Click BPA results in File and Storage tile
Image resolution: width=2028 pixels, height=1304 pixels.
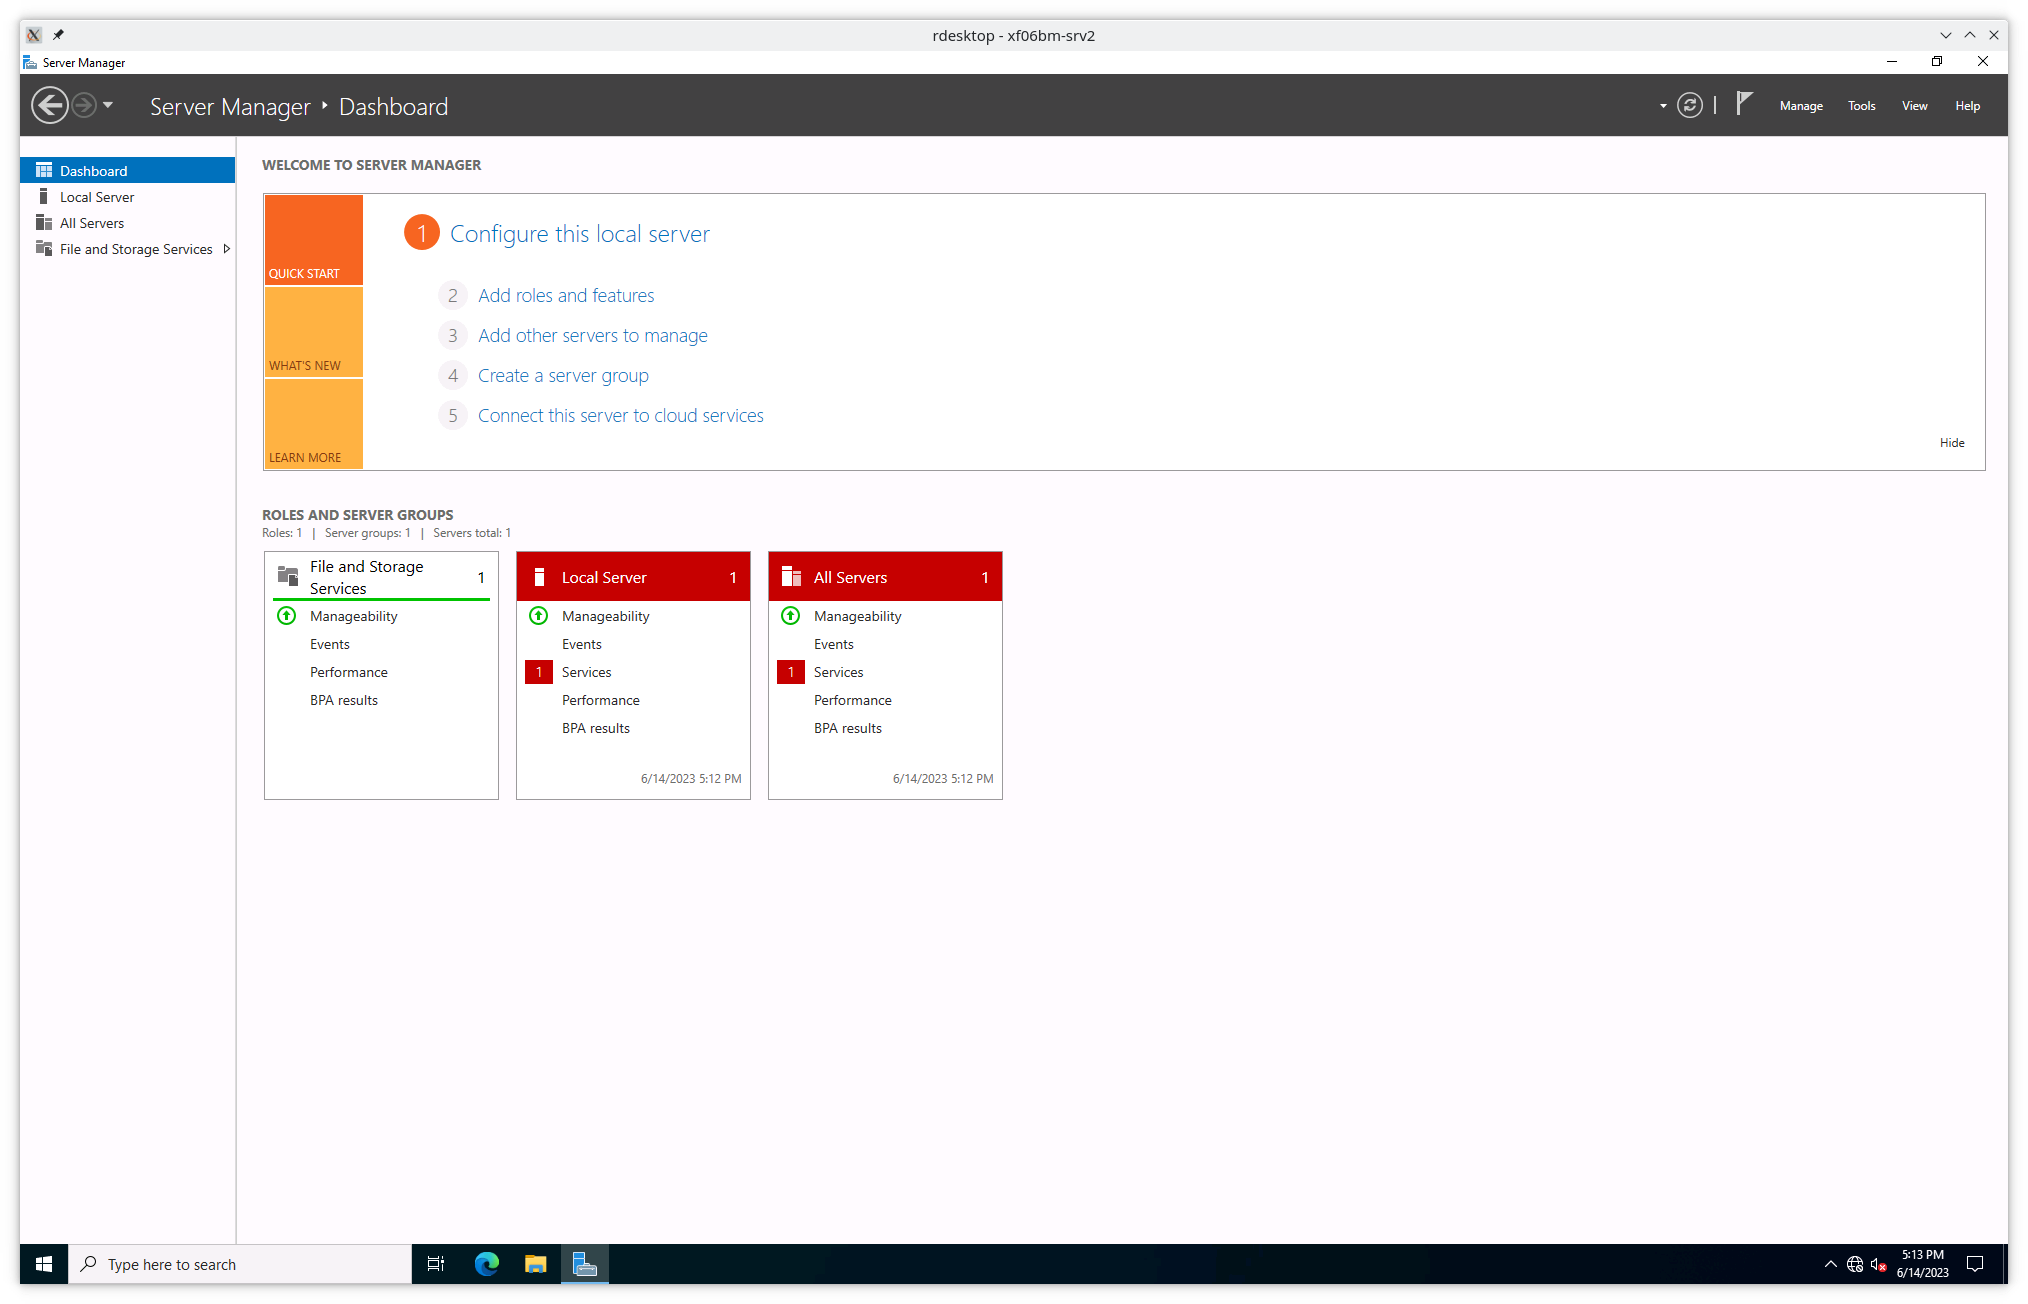pos(344,700)
